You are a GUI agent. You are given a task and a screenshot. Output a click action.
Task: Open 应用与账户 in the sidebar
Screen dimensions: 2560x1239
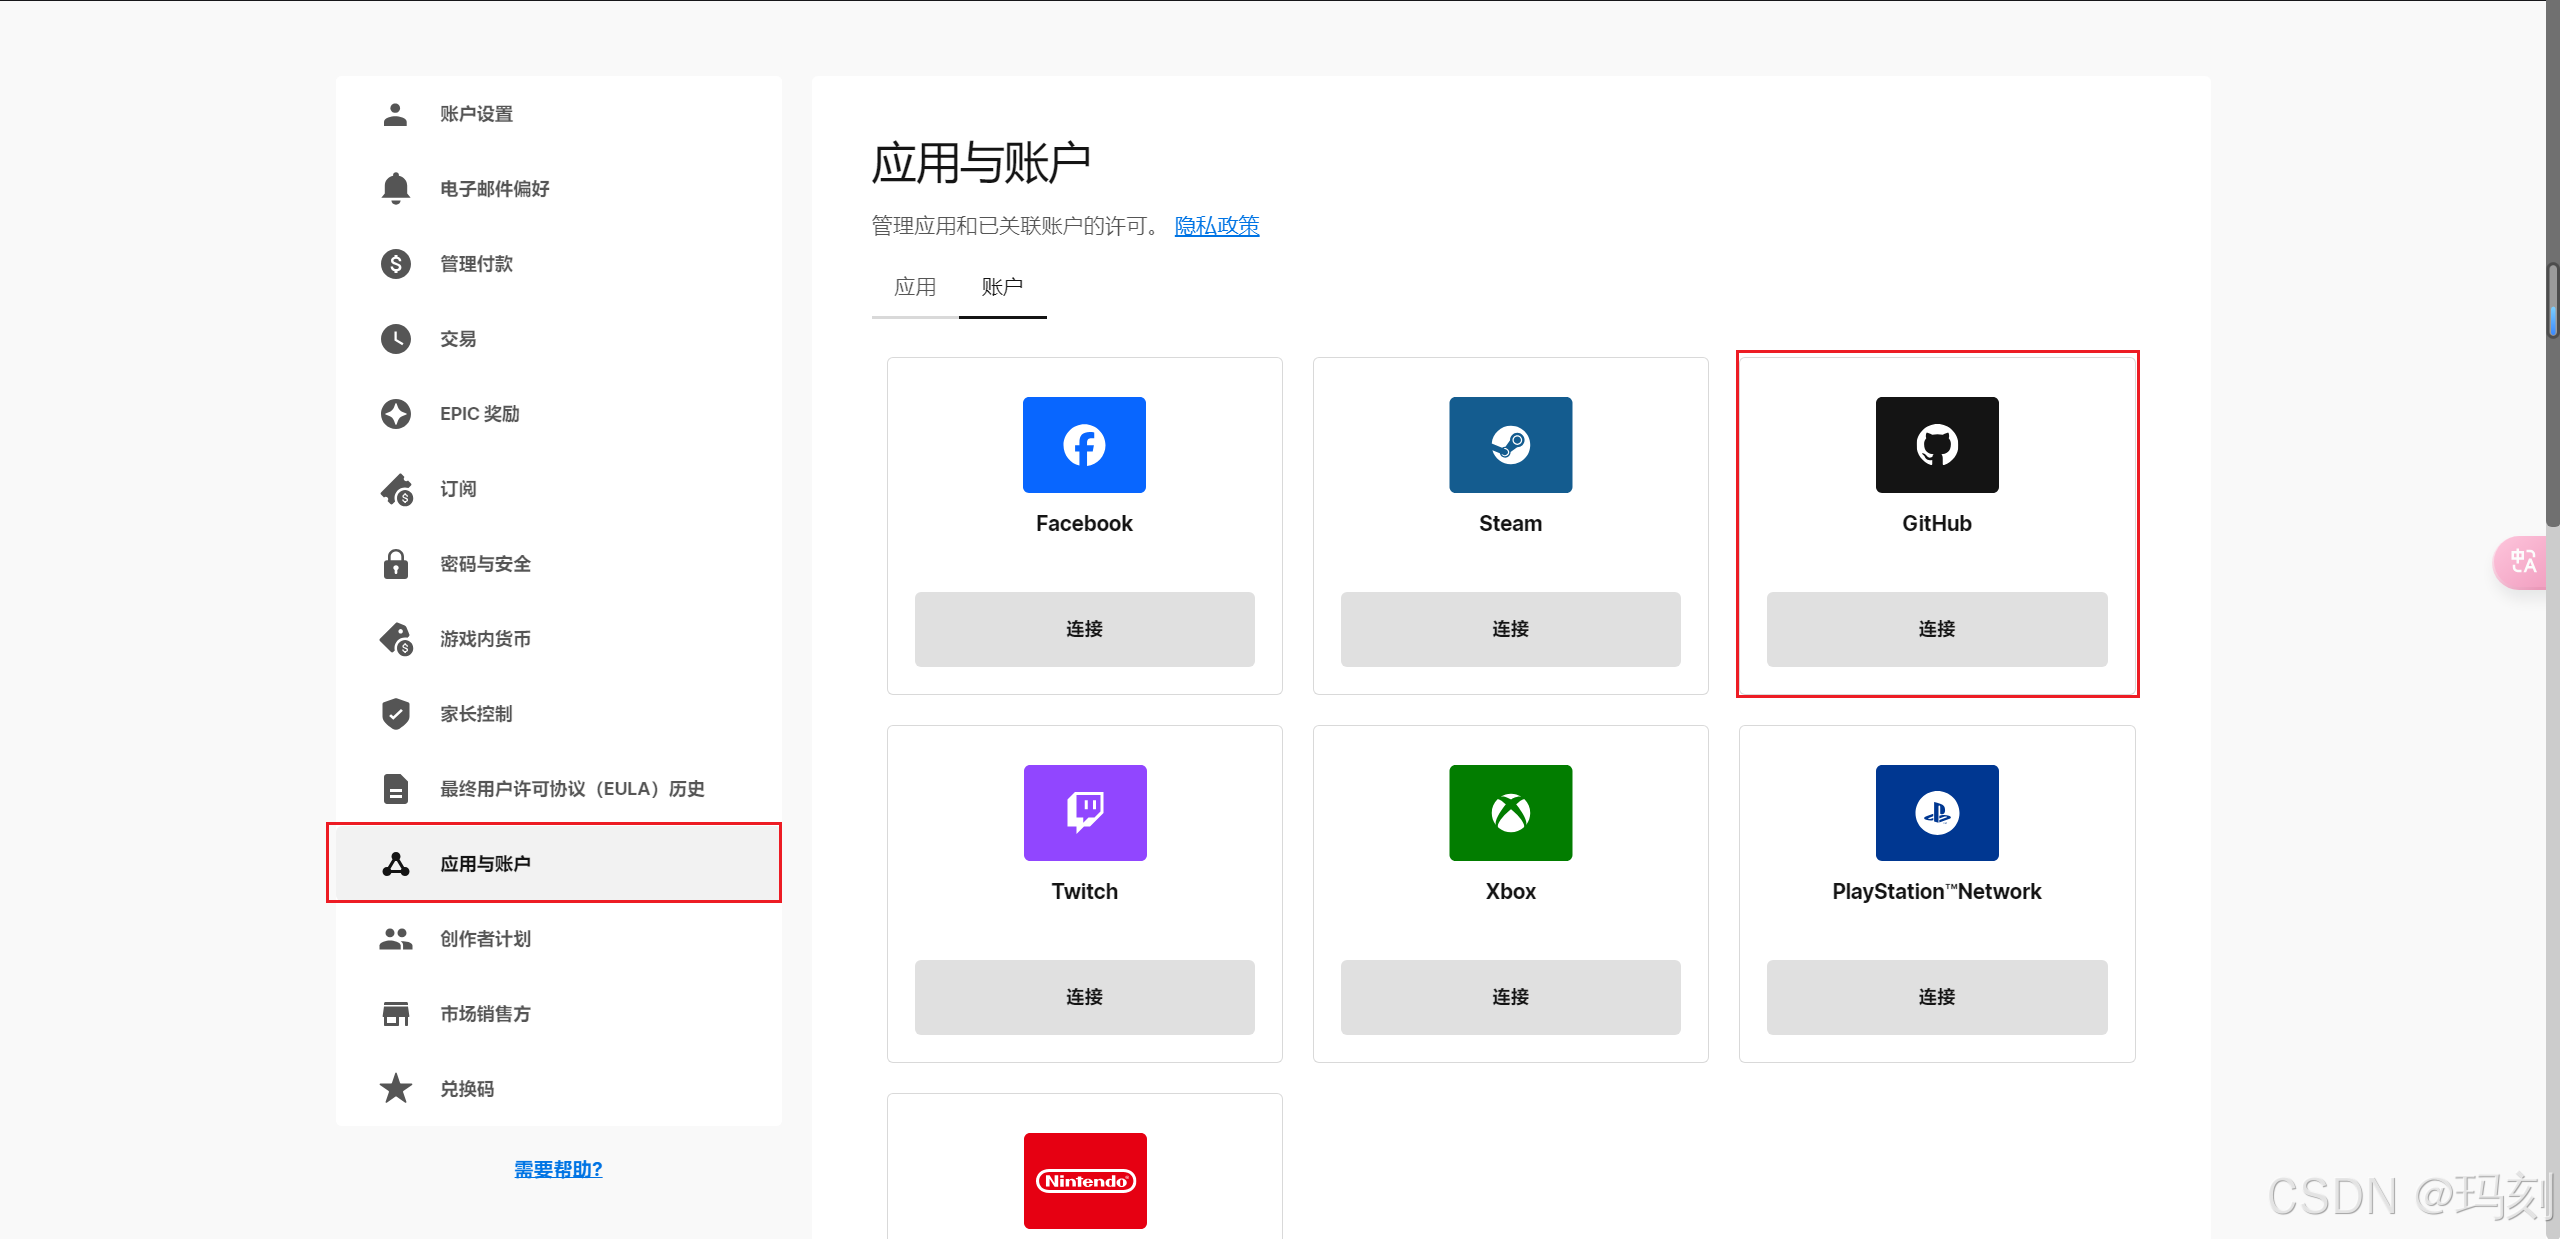point(485,864)
